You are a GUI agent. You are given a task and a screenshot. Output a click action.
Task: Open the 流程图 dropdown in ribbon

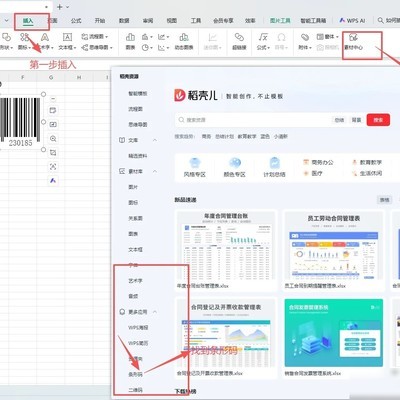click(95, 36)
